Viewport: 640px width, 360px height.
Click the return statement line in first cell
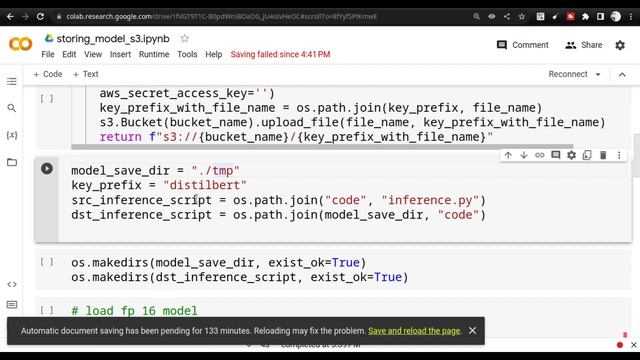pos(296,137)
